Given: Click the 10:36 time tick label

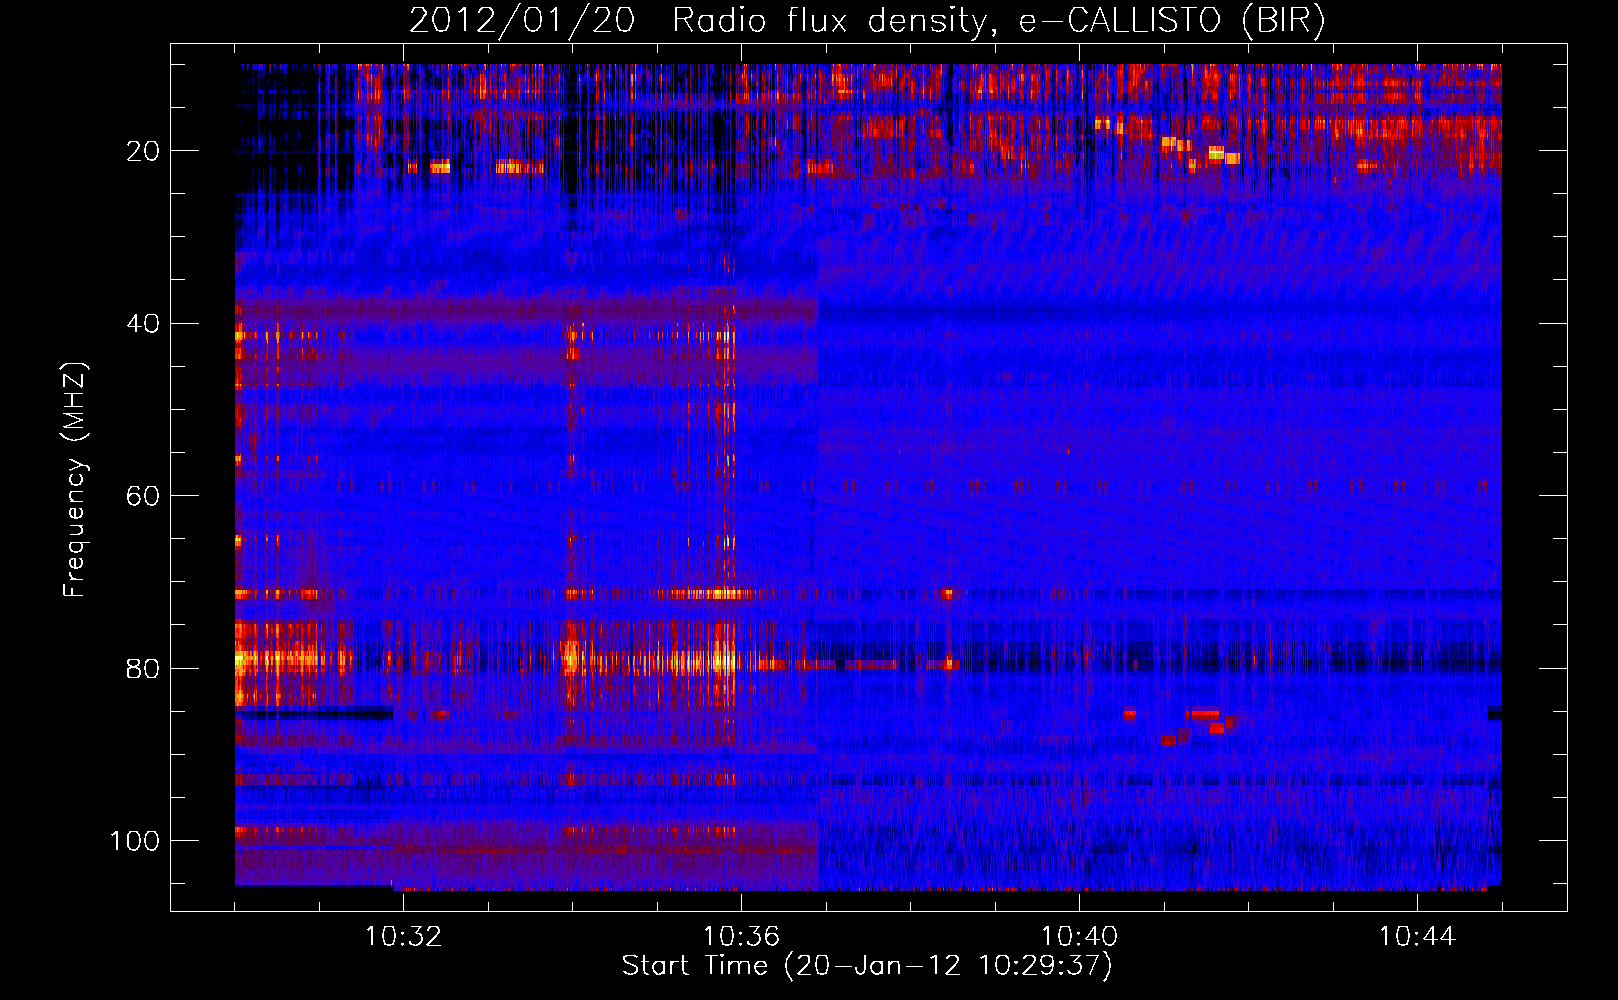Looking at the screenshot, I should 741,937.
